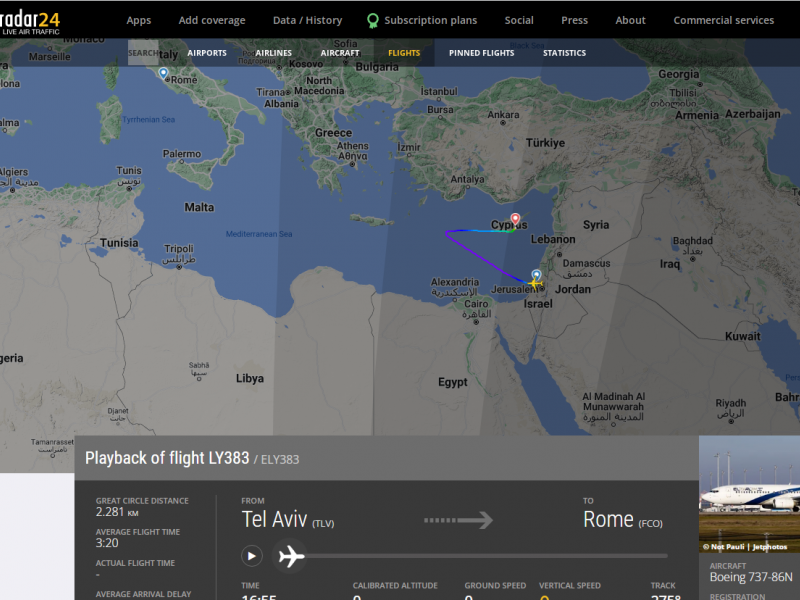Click the Search field in the sub-navigation
Viewport: 800px width, 600px height.
click(143, 53)
